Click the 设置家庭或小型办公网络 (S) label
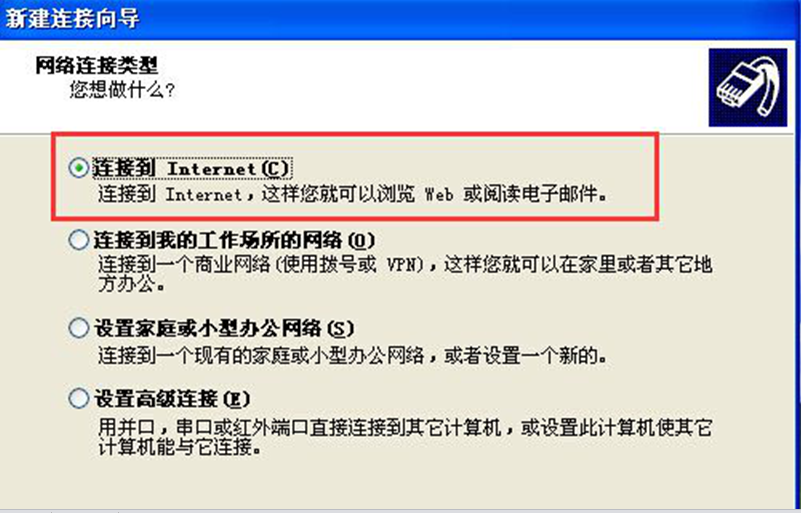 pyautogui.click(x=223, y=328)
